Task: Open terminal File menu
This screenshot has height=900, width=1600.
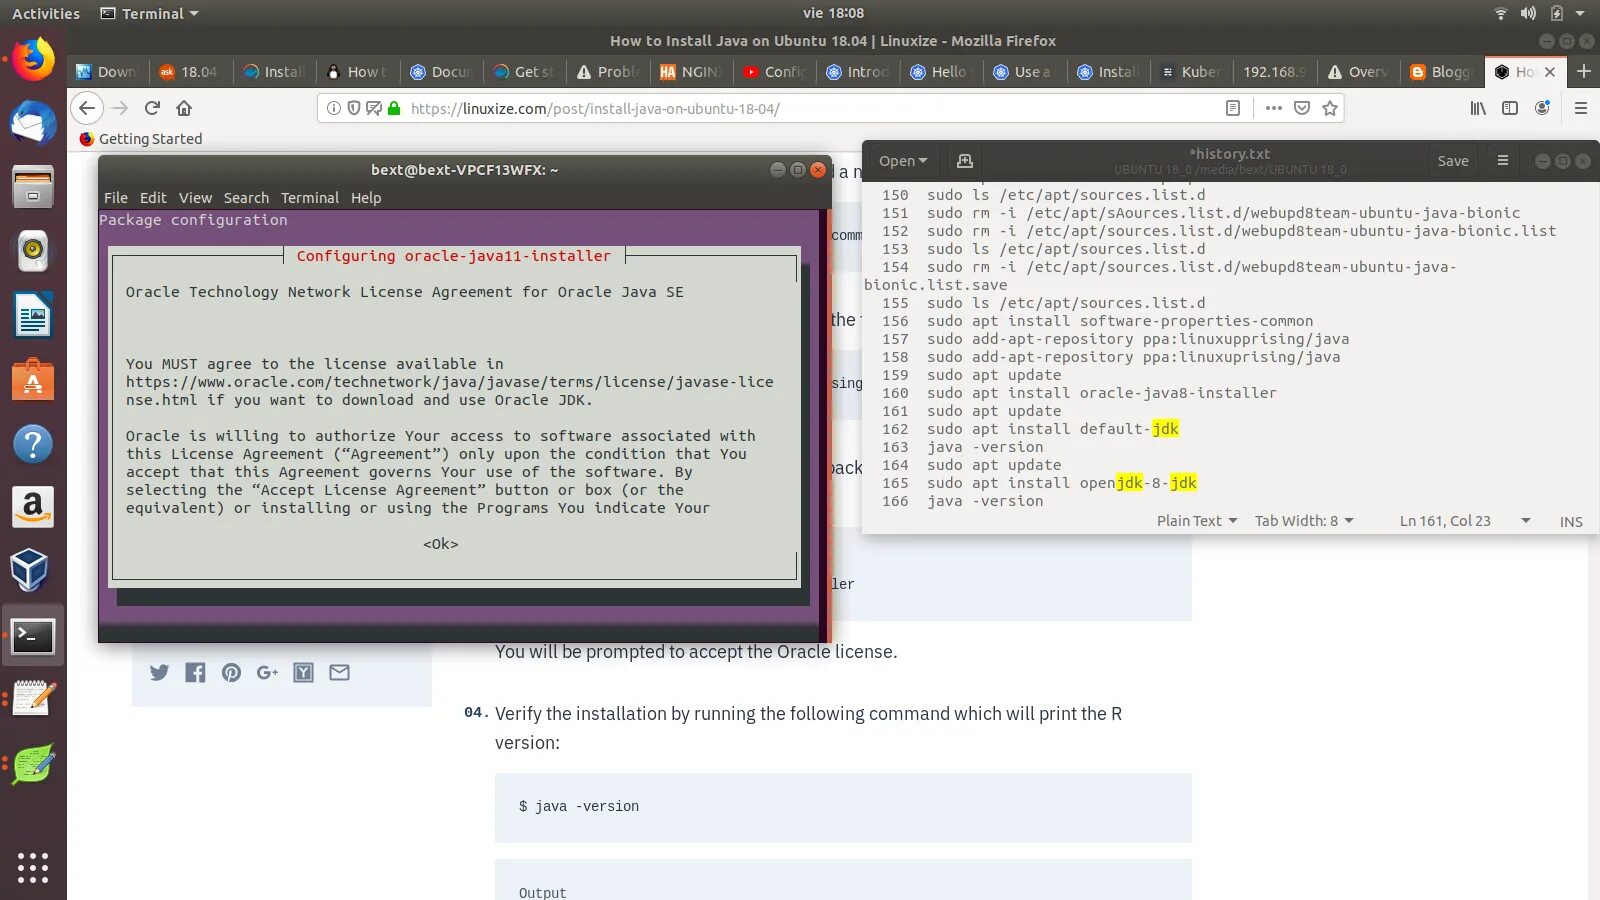Action: coord(116,198)
